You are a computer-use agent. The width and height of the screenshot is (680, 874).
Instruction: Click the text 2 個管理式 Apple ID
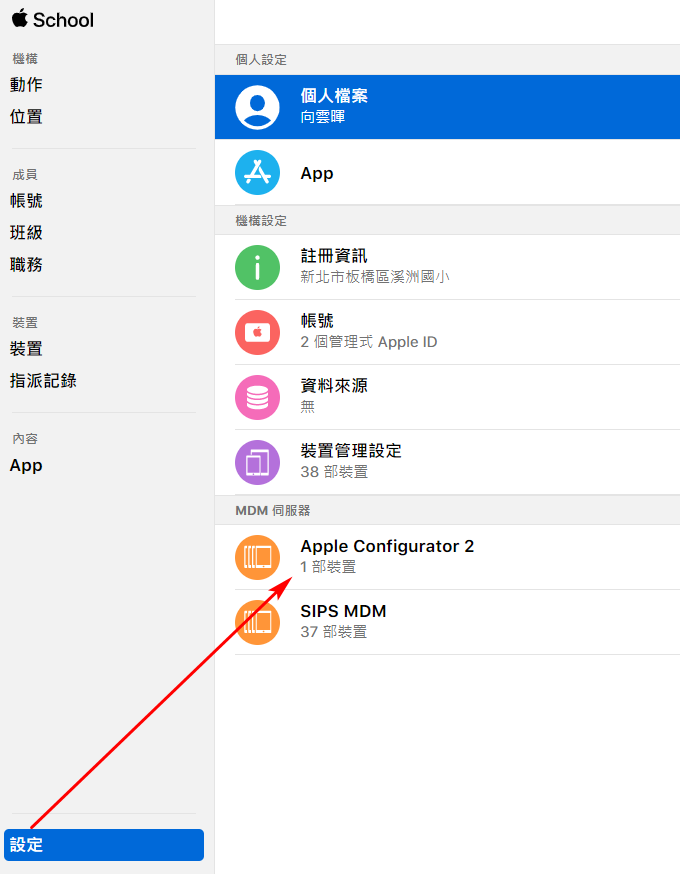pyautogui.click(x=368, y=342)
